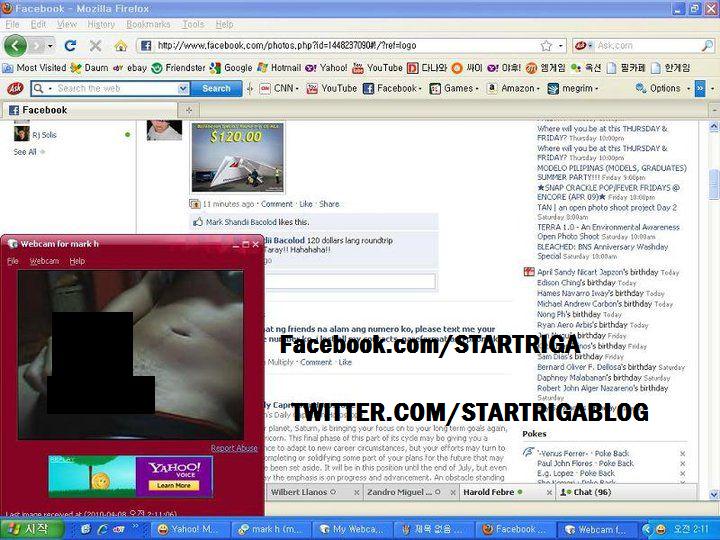Open the Back button history dropdown
This screenshot has width=720, height=540.
click(x=50, y=45)
